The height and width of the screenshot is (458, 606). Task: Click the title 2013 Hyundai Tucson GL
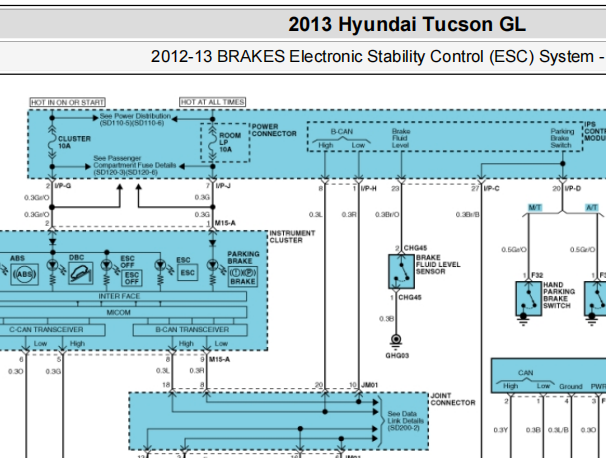click(x=407, y=24)
